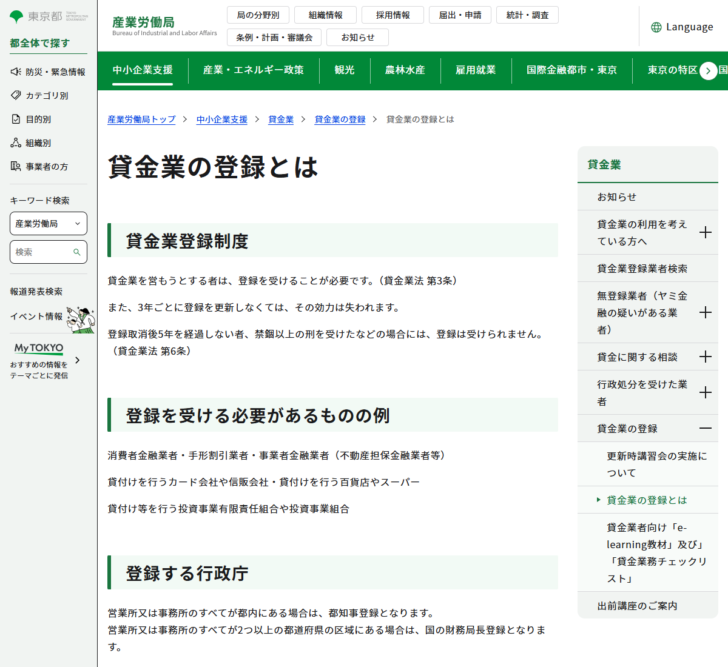
Task: Click the globe Language icon
Action: 656,27
